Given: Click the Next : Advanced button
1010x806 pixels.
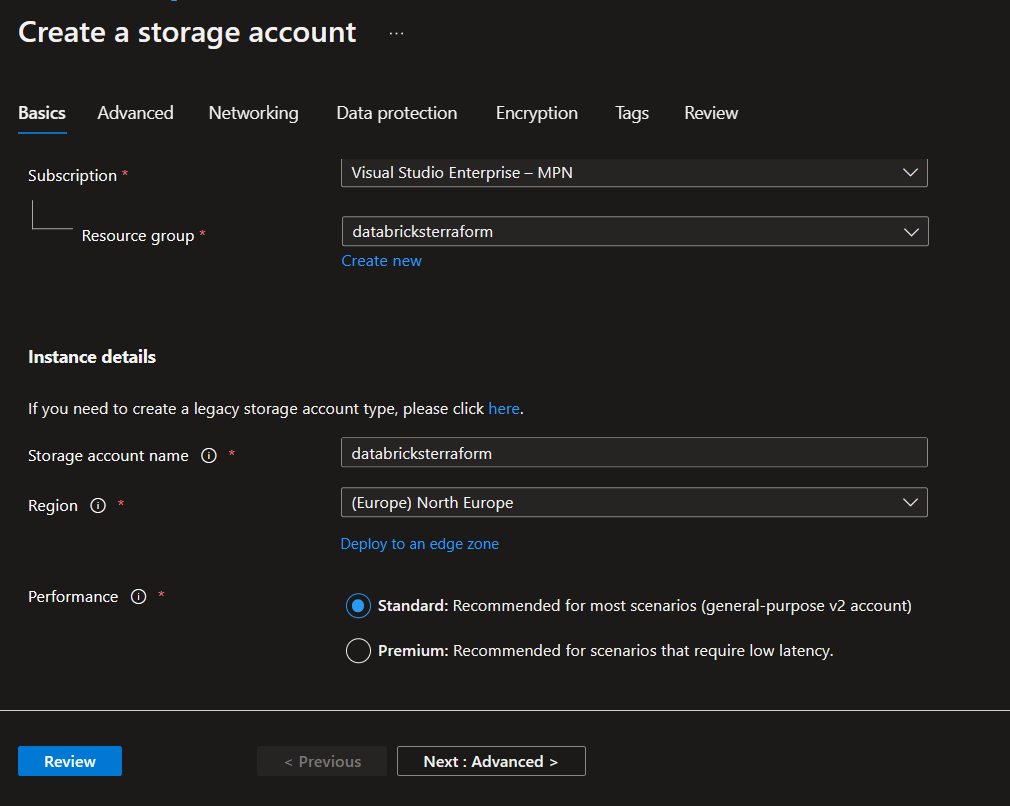Looking at the screenshot, I should (491, 761).
